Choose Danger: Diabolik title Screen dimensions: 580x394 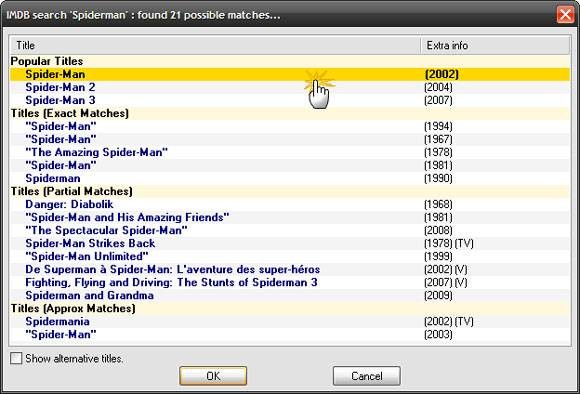tap(69, 204)
